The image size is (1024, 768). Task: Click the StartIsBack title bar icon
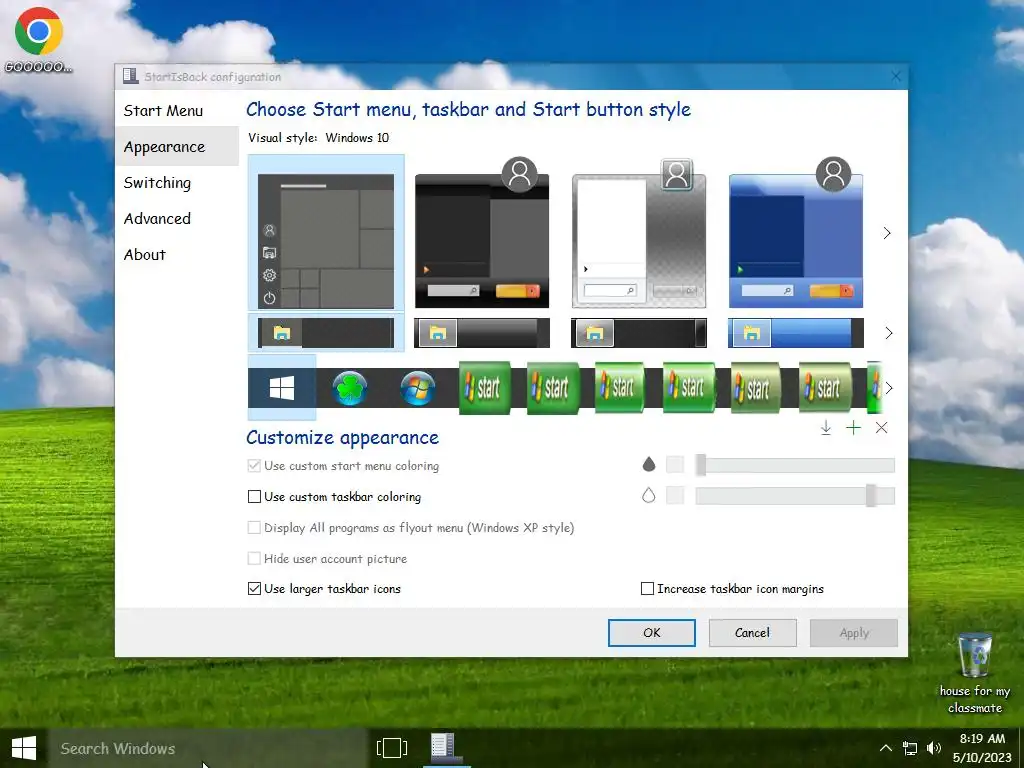(131, 76)
